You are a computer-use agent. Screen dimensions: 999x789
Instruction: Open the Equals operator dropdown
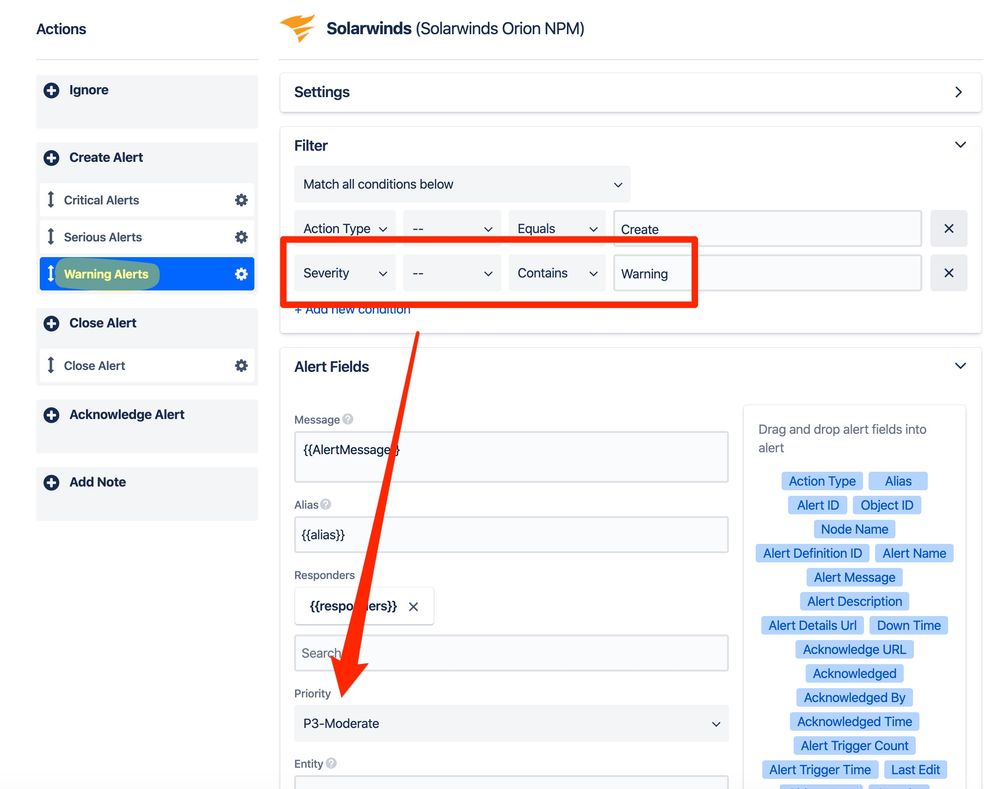tap(557, 229)
